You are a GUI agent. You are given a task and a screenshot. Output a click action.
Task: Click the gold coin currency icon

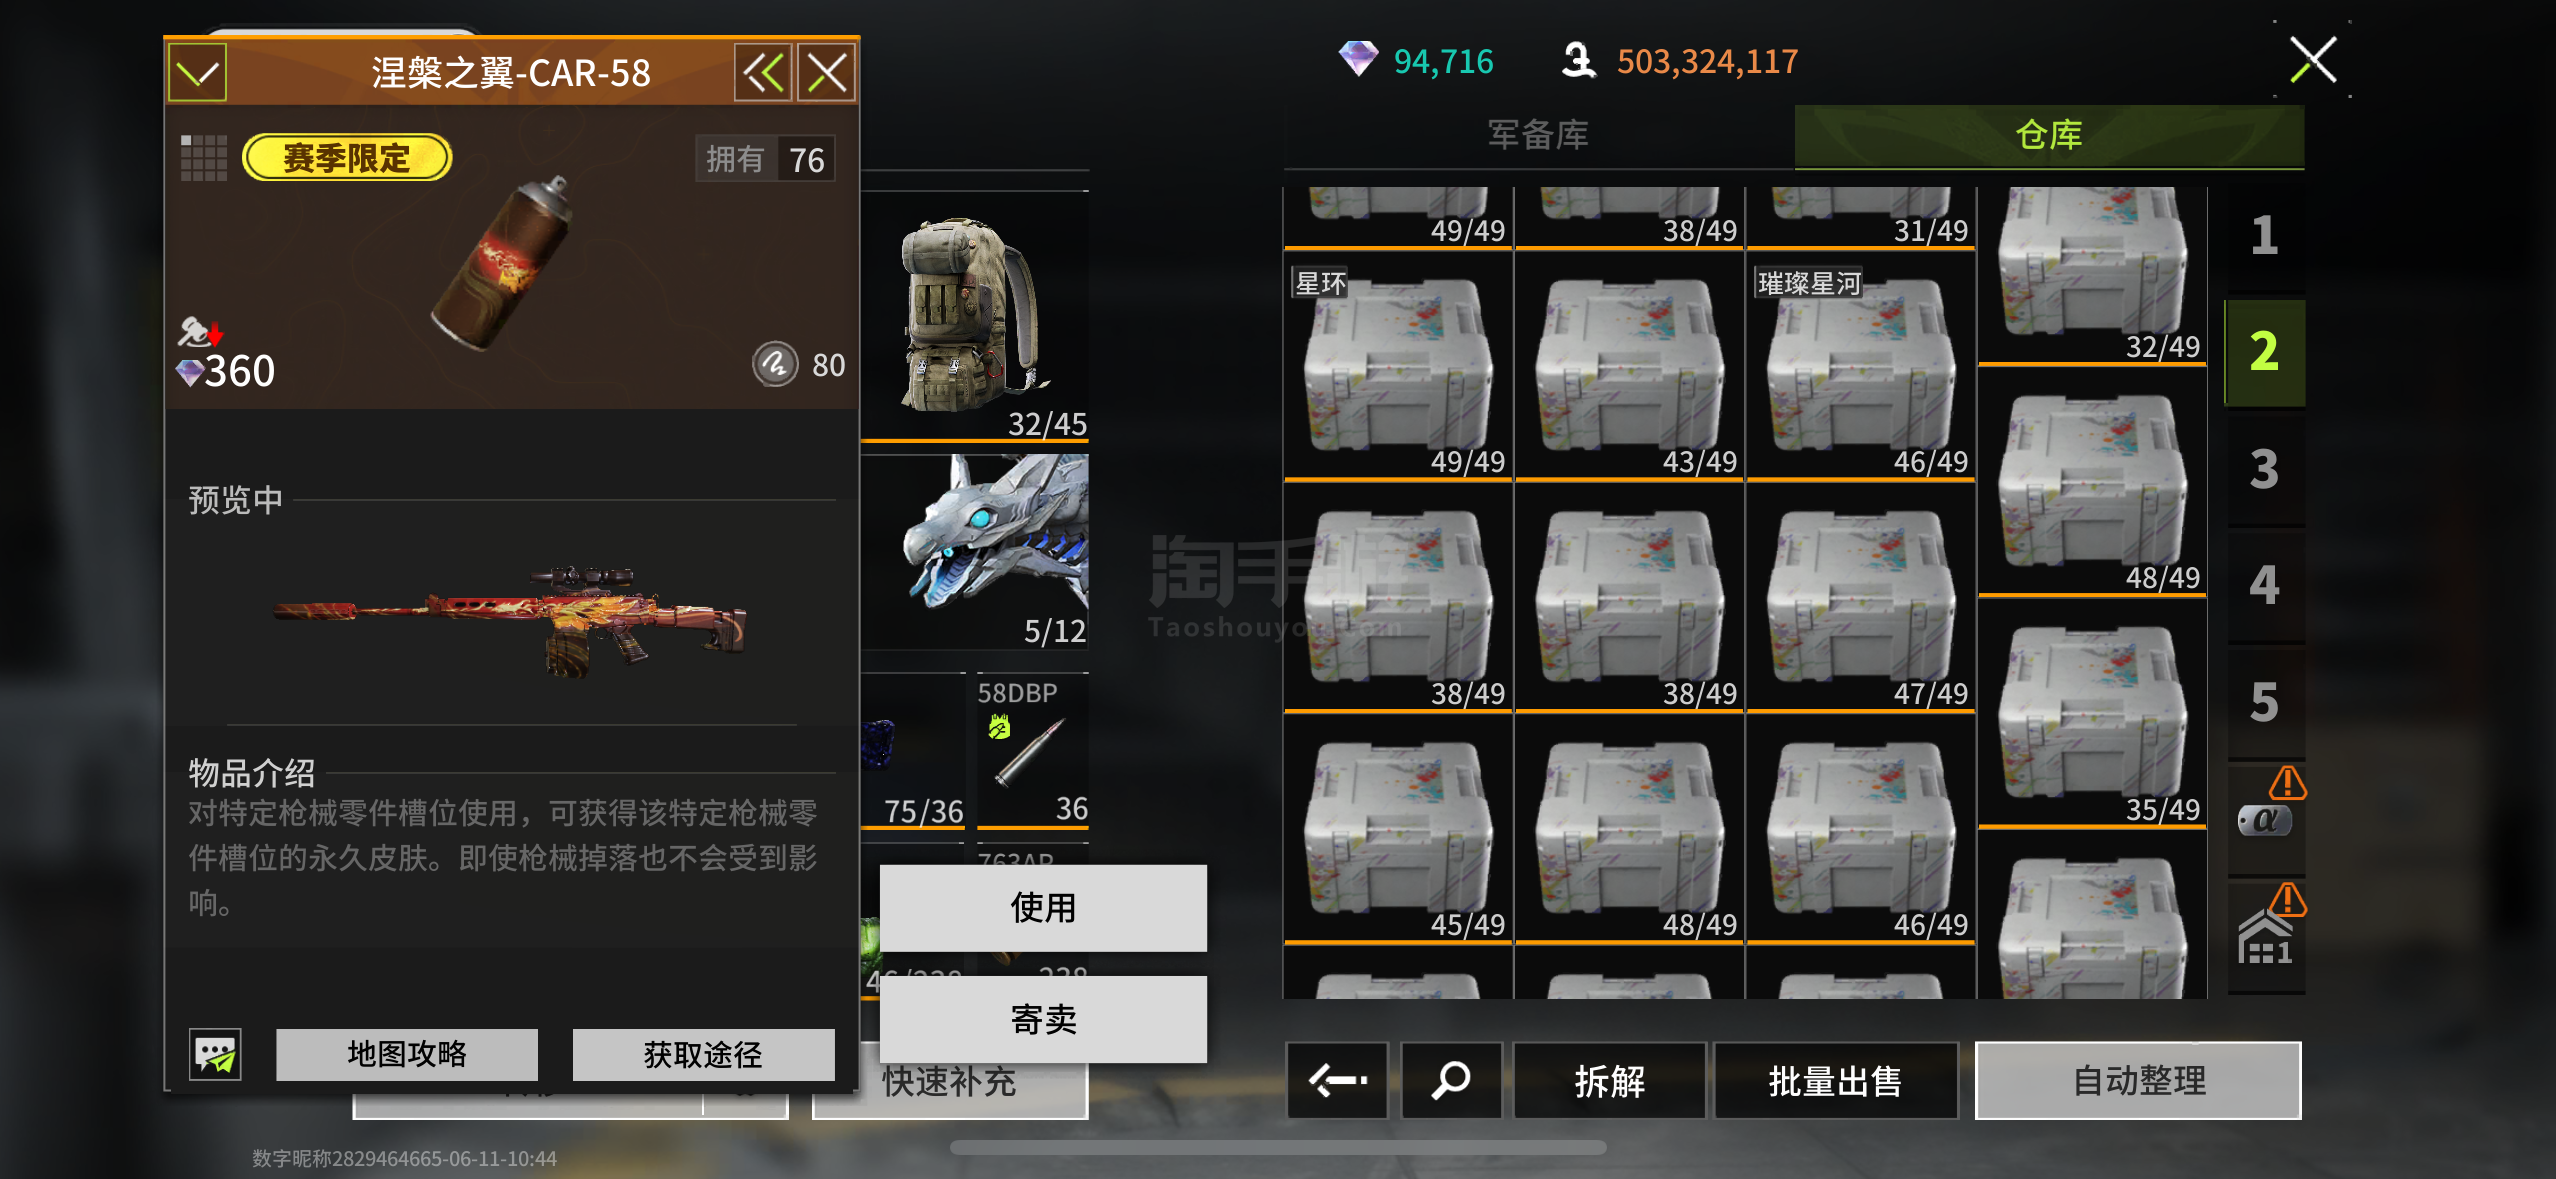[1579, 60]
